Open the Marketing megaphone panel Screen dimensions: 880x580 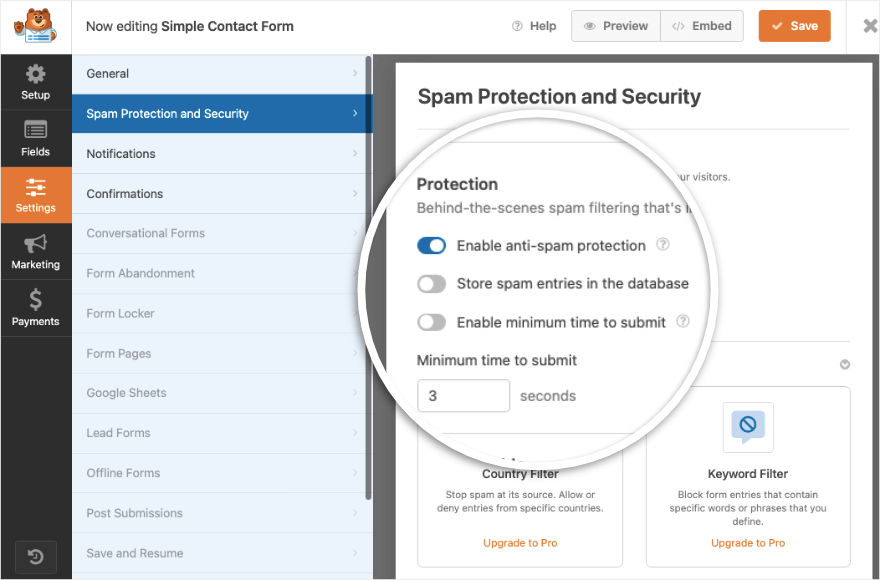click(35, 252)
